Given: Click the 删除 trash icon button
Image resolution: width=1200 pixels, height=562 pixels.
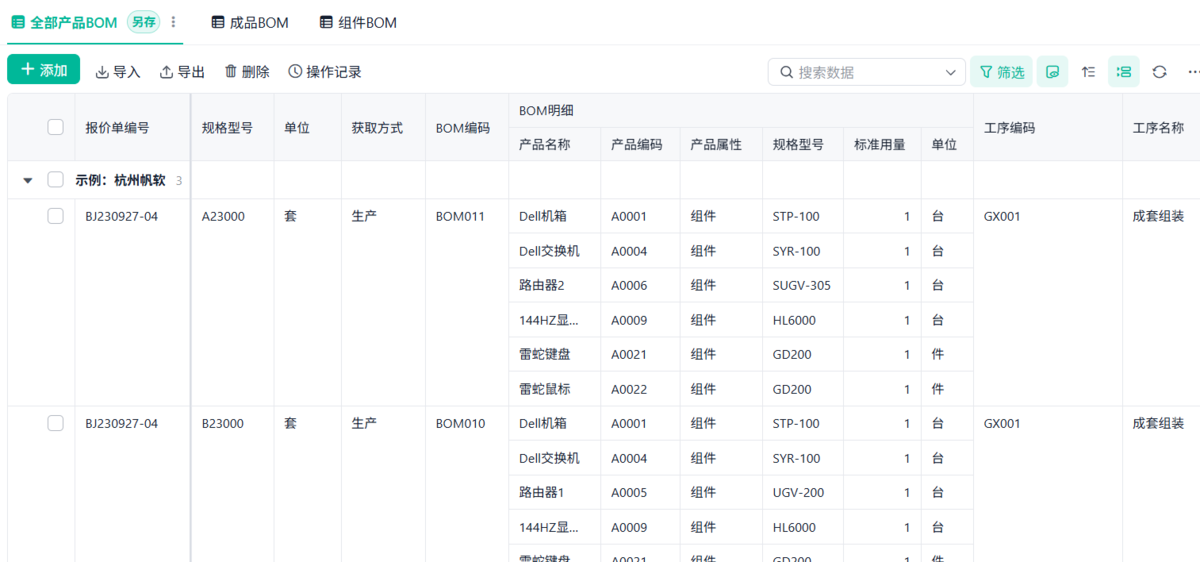Looking at the screenshot, I should click(x=247, y=72).
